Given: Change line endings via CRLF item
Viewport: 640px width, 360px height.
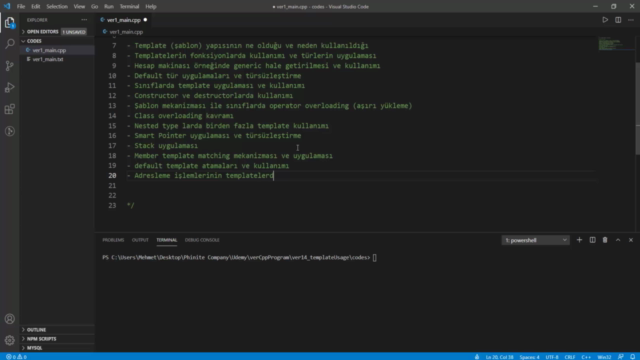Looking at the screenshot, I should click(570, 357).
